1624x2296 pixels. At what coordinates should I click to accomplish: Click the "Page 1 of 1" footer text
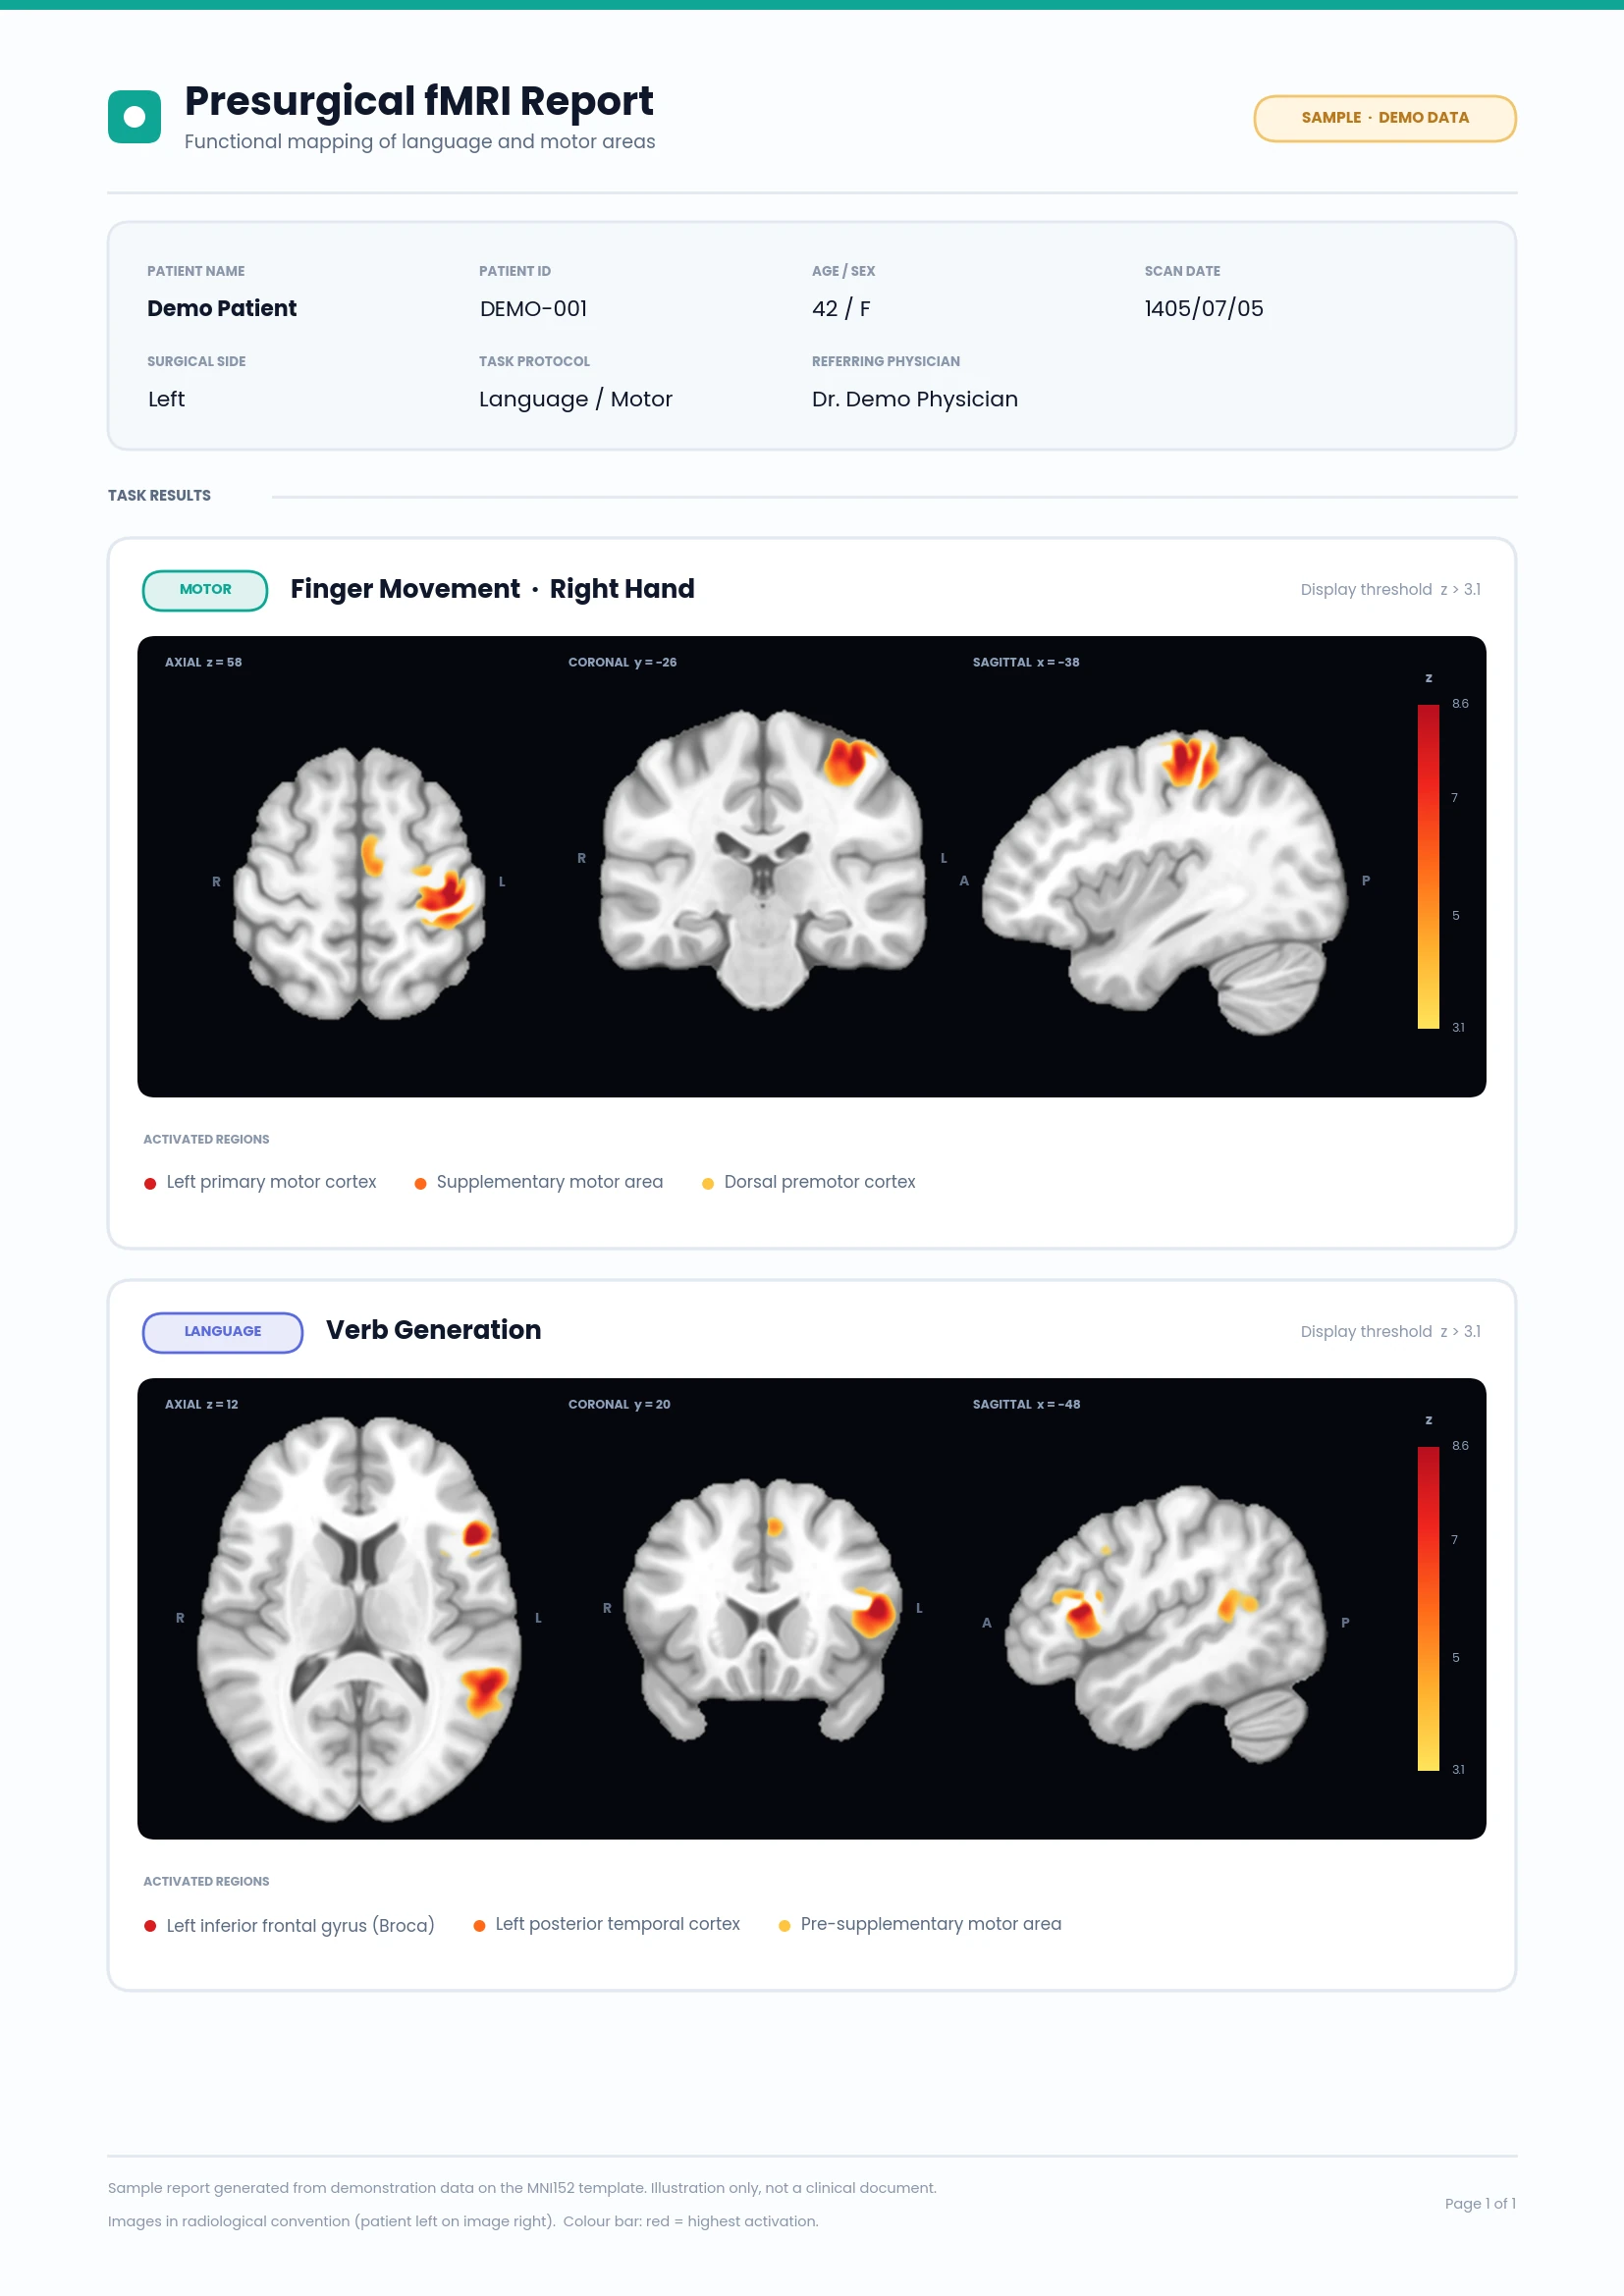(1480, 2203)
